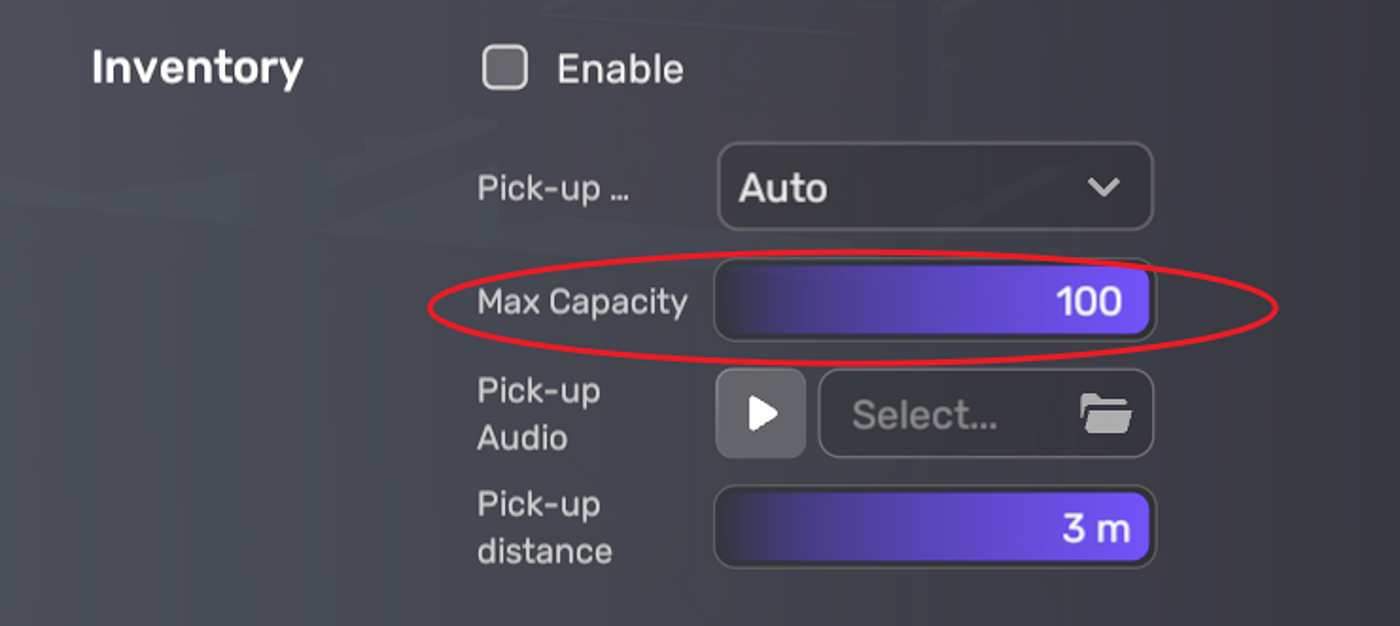
Task: Click the Pick-up distance slider
Action: pos(934,527)
